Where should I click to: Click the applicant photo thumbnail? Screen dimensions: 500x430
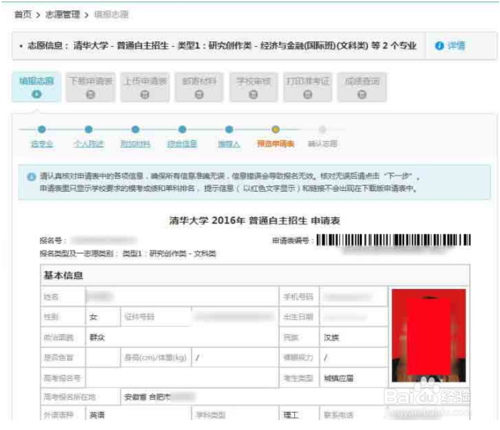[x=429, y=335]
